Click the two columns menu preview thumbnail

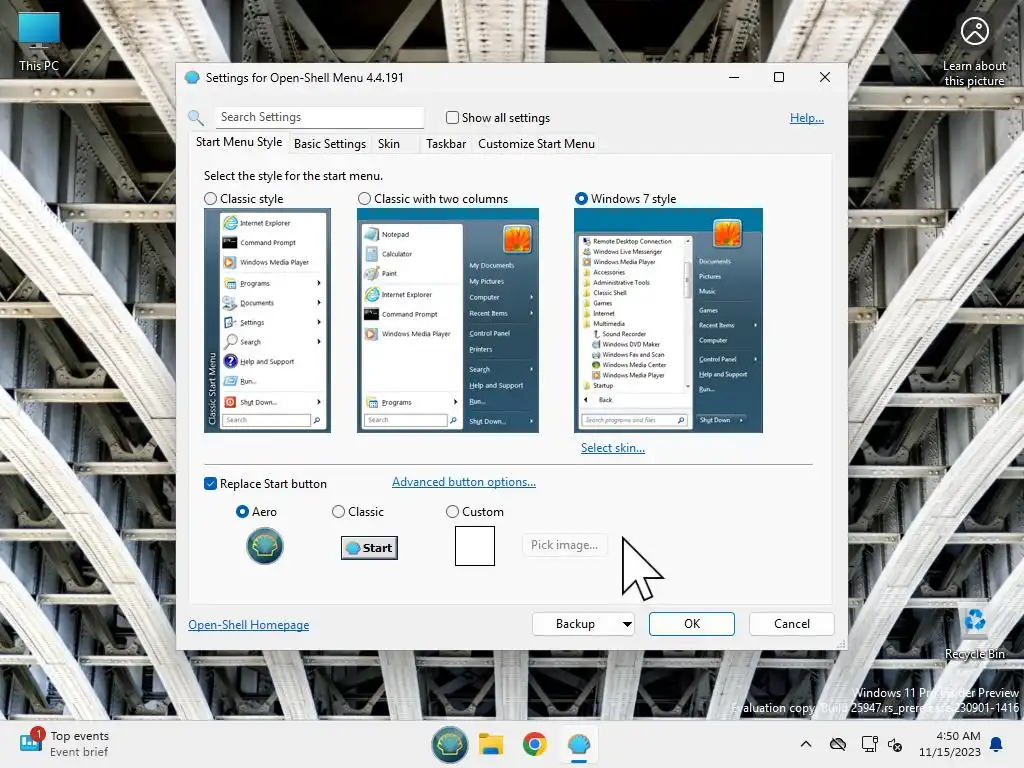click(x=448, y=321)
